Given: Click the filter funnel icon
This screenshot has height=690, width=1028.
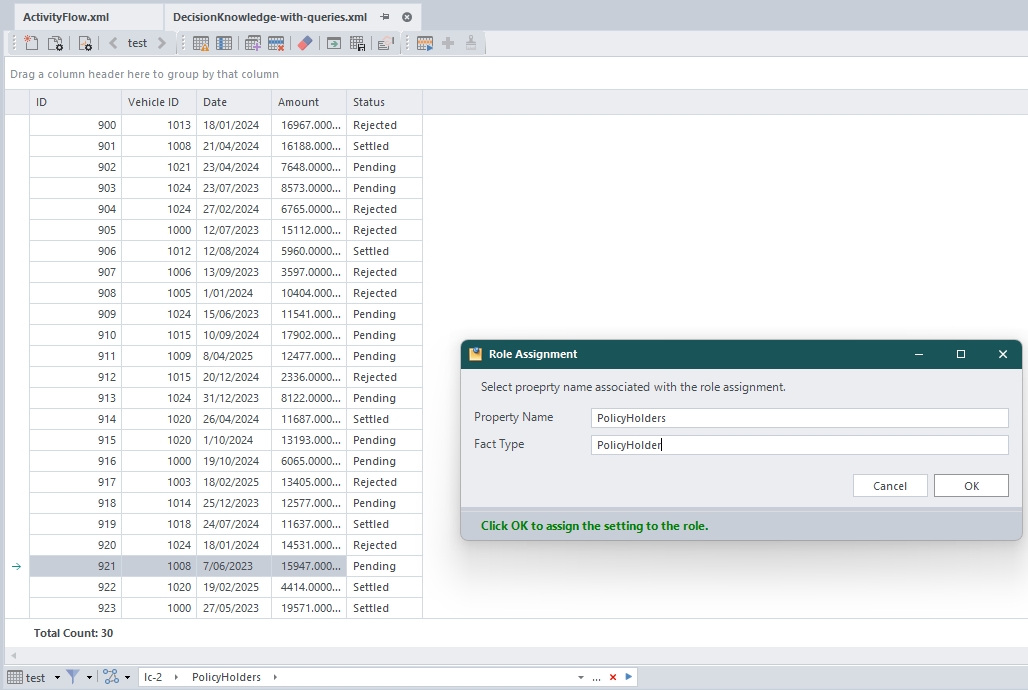Looking at the screenshot, I should click(73, 677).
